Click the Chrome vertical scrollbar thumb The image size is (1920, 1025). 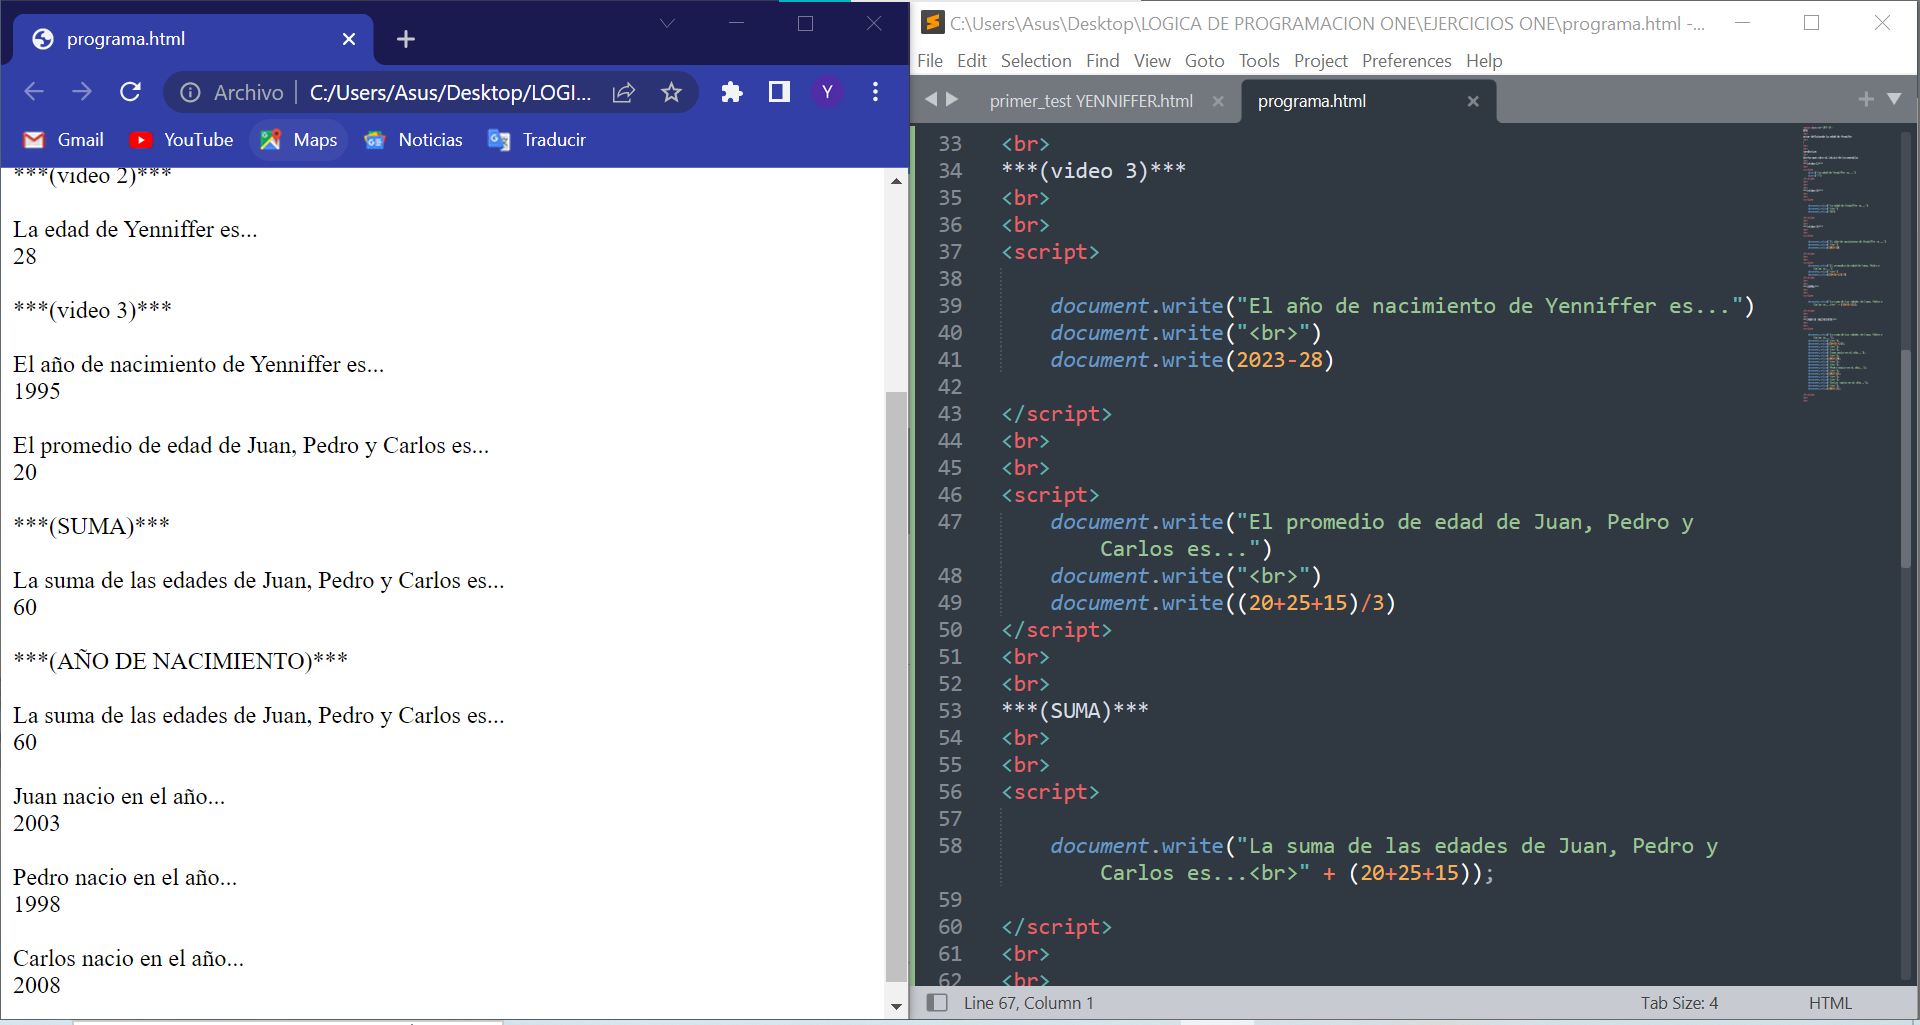tap(896, 686)
